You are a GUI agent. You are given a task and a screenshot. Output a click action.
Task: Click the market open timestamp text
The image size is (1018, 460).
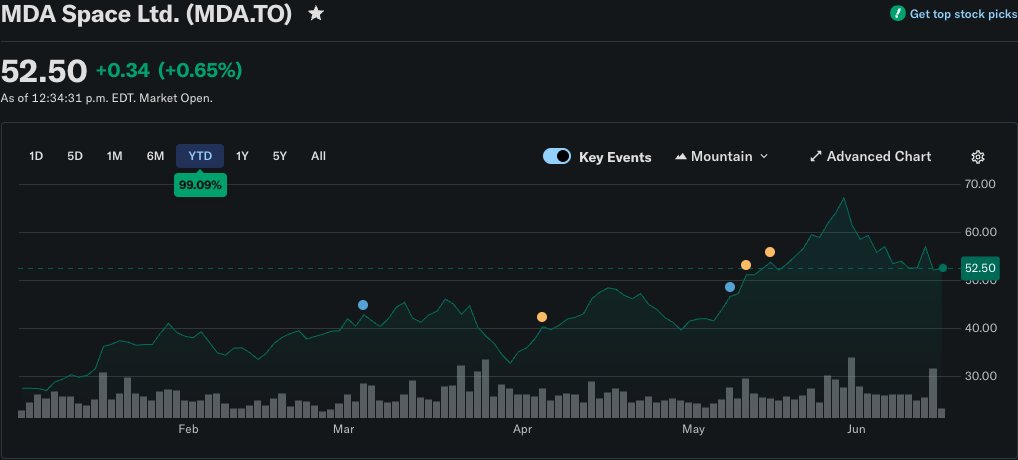click(106, 99)
